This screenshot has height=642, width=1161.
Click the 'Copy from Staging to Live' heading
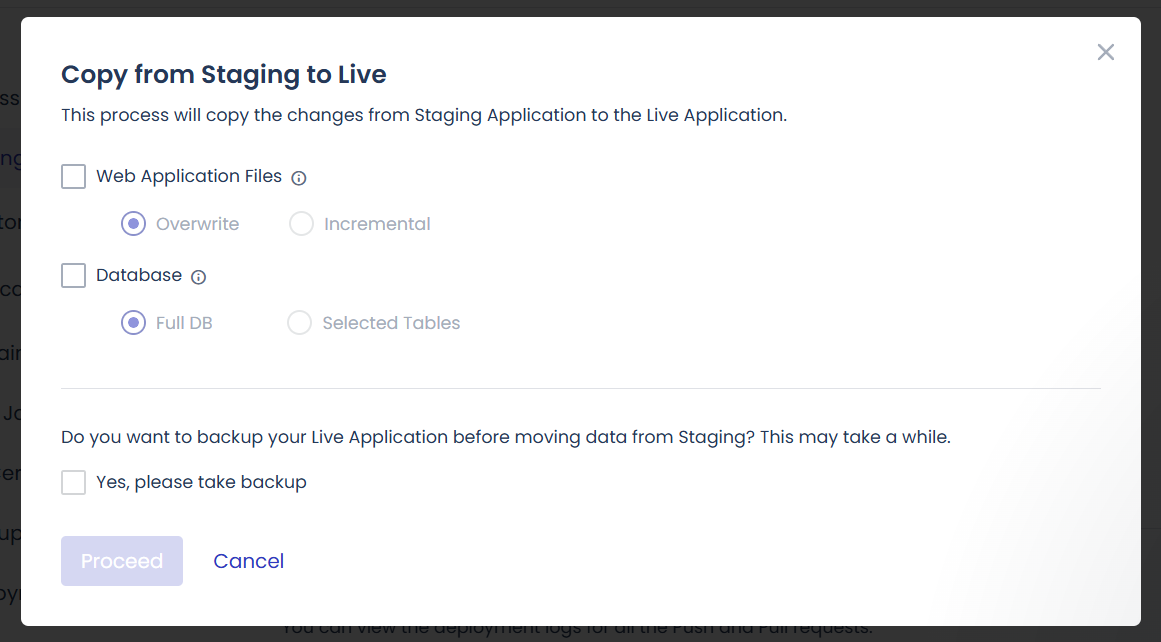tap(224, 74)
